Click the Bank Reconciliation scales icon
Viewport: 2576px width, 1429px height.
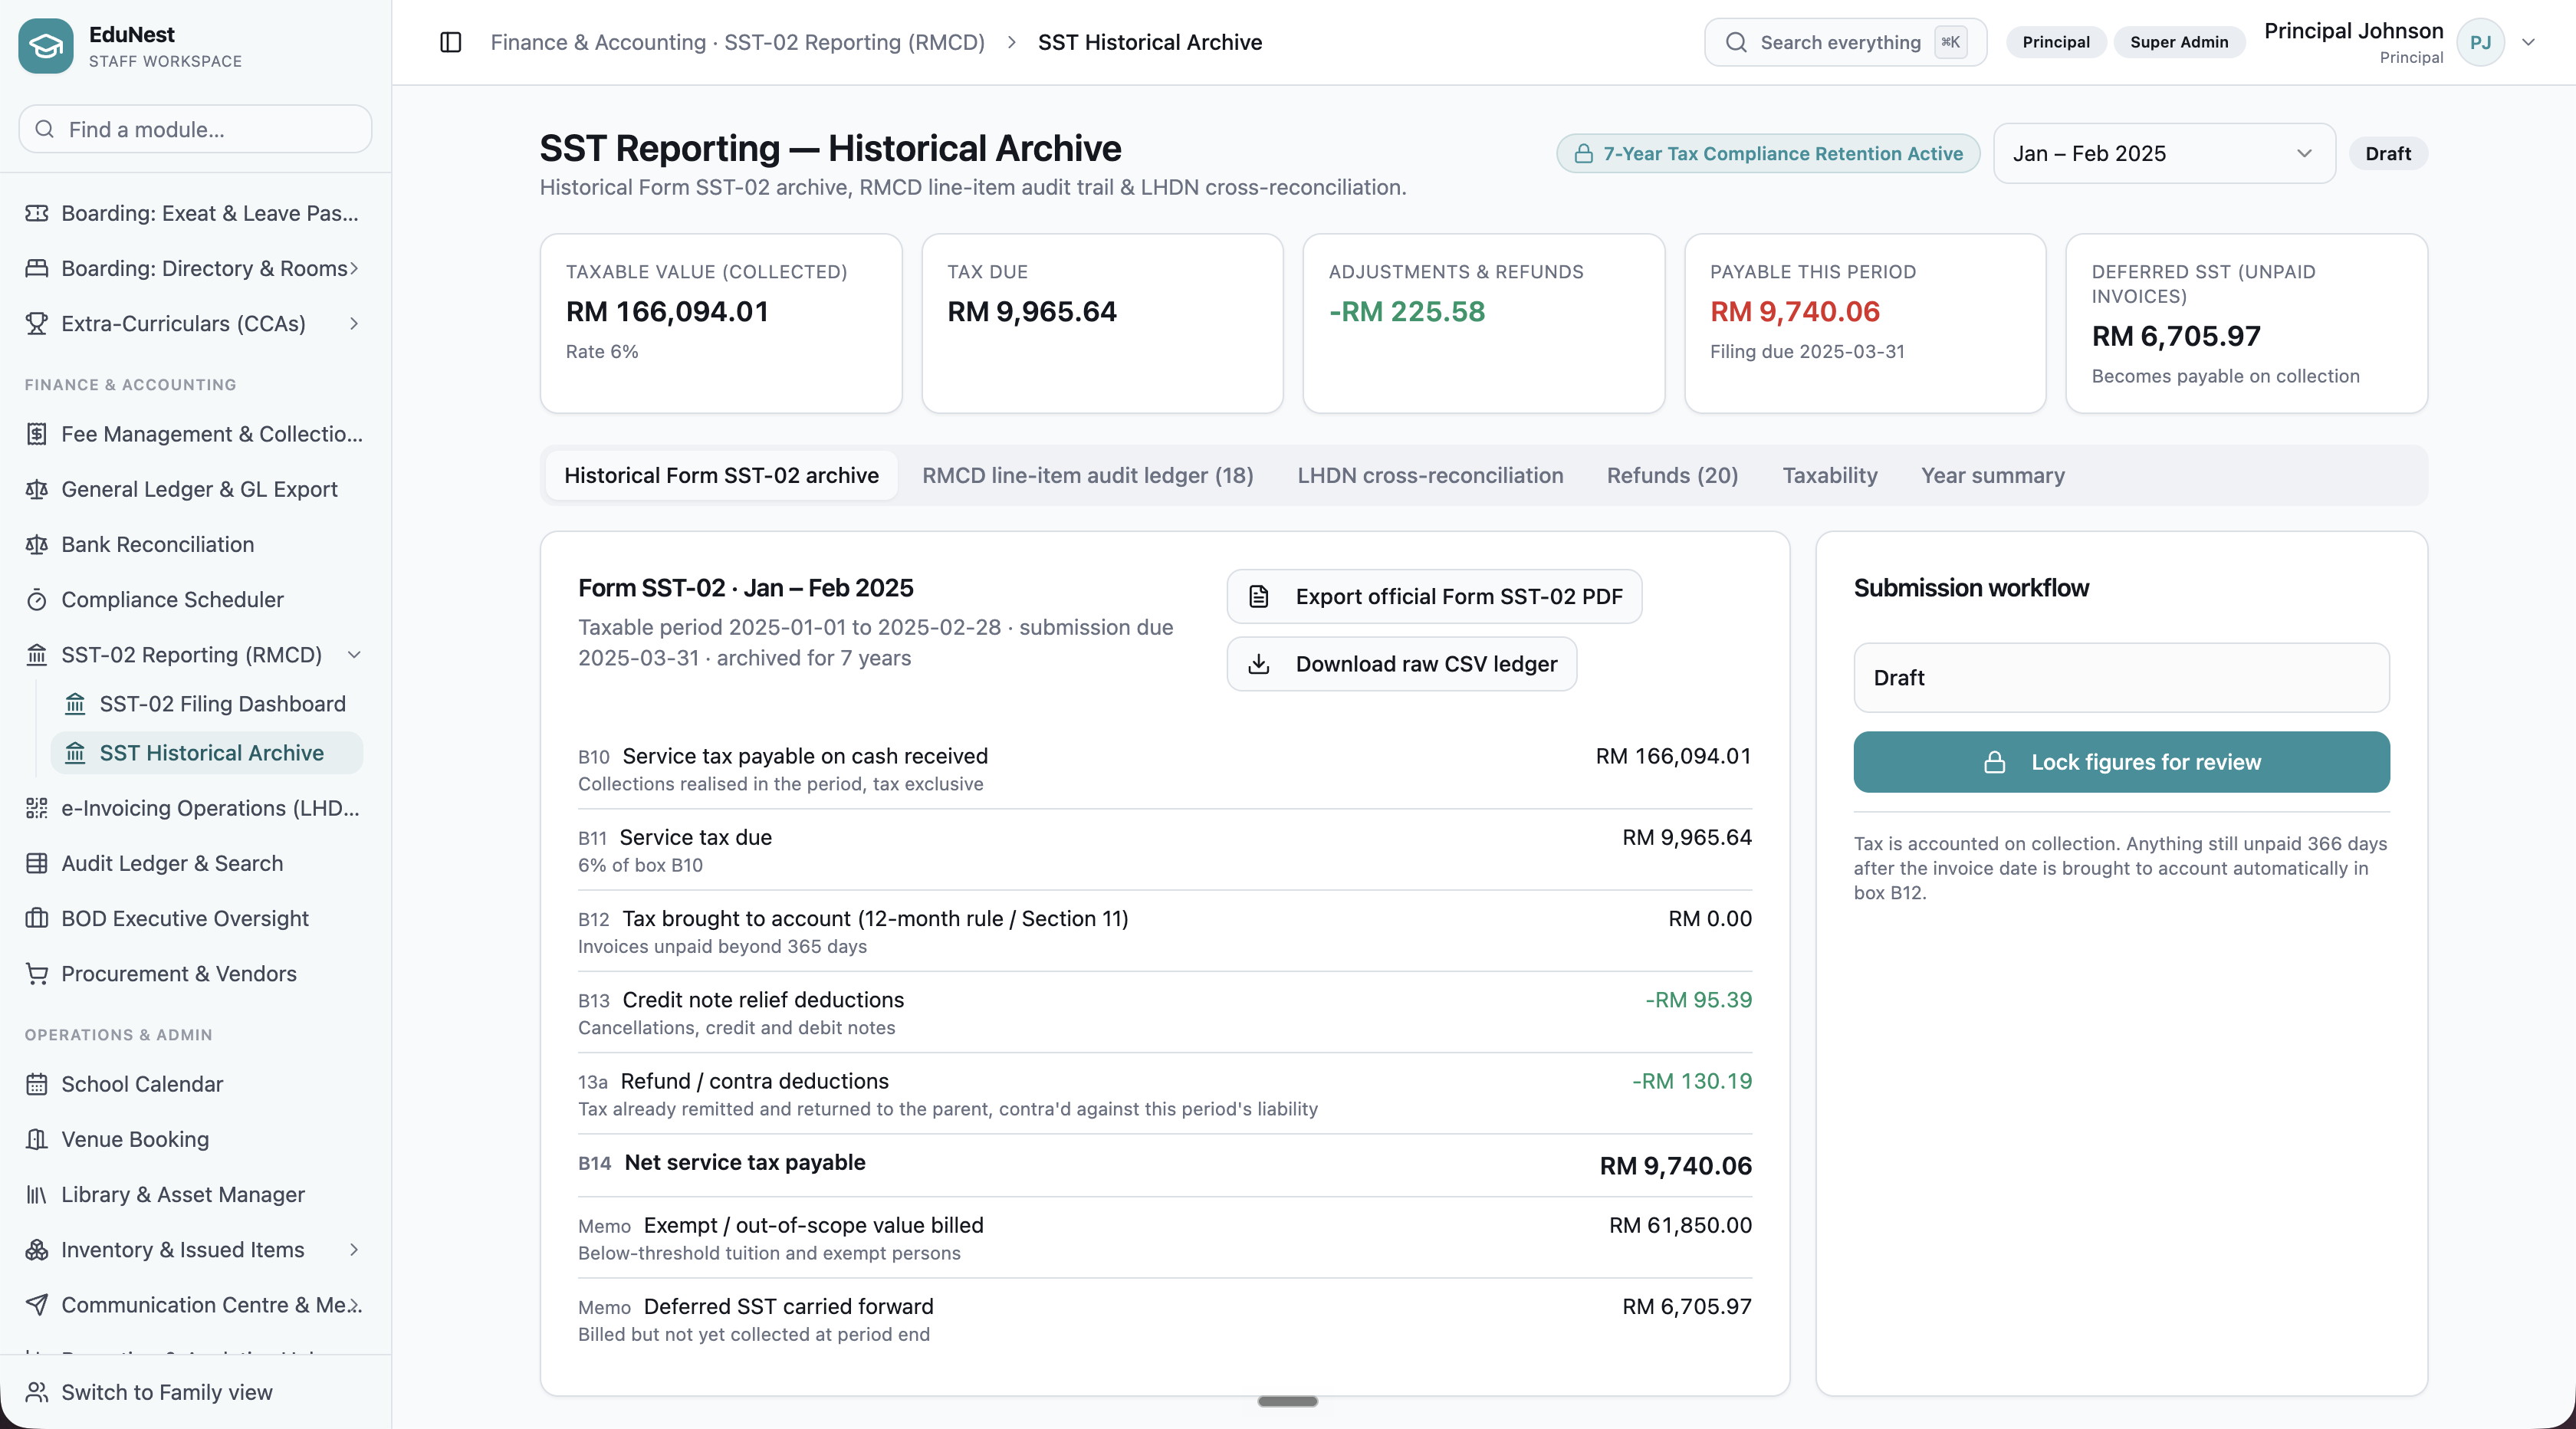click(37, 544)
